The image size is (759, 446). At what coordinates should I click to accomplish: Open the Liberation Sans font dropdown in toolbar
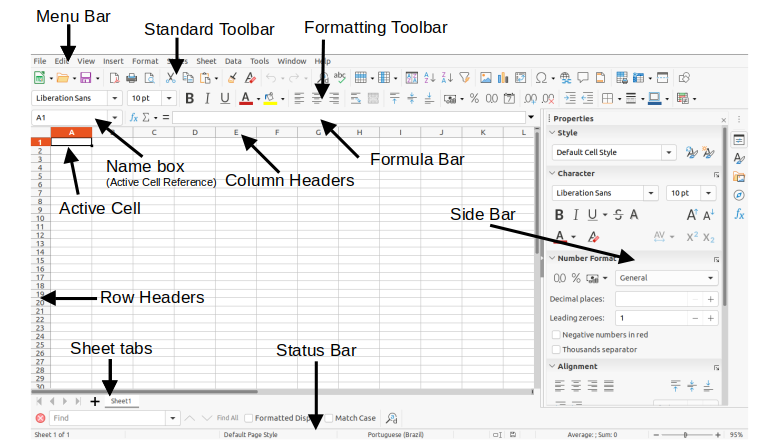[x=115, y=98]
